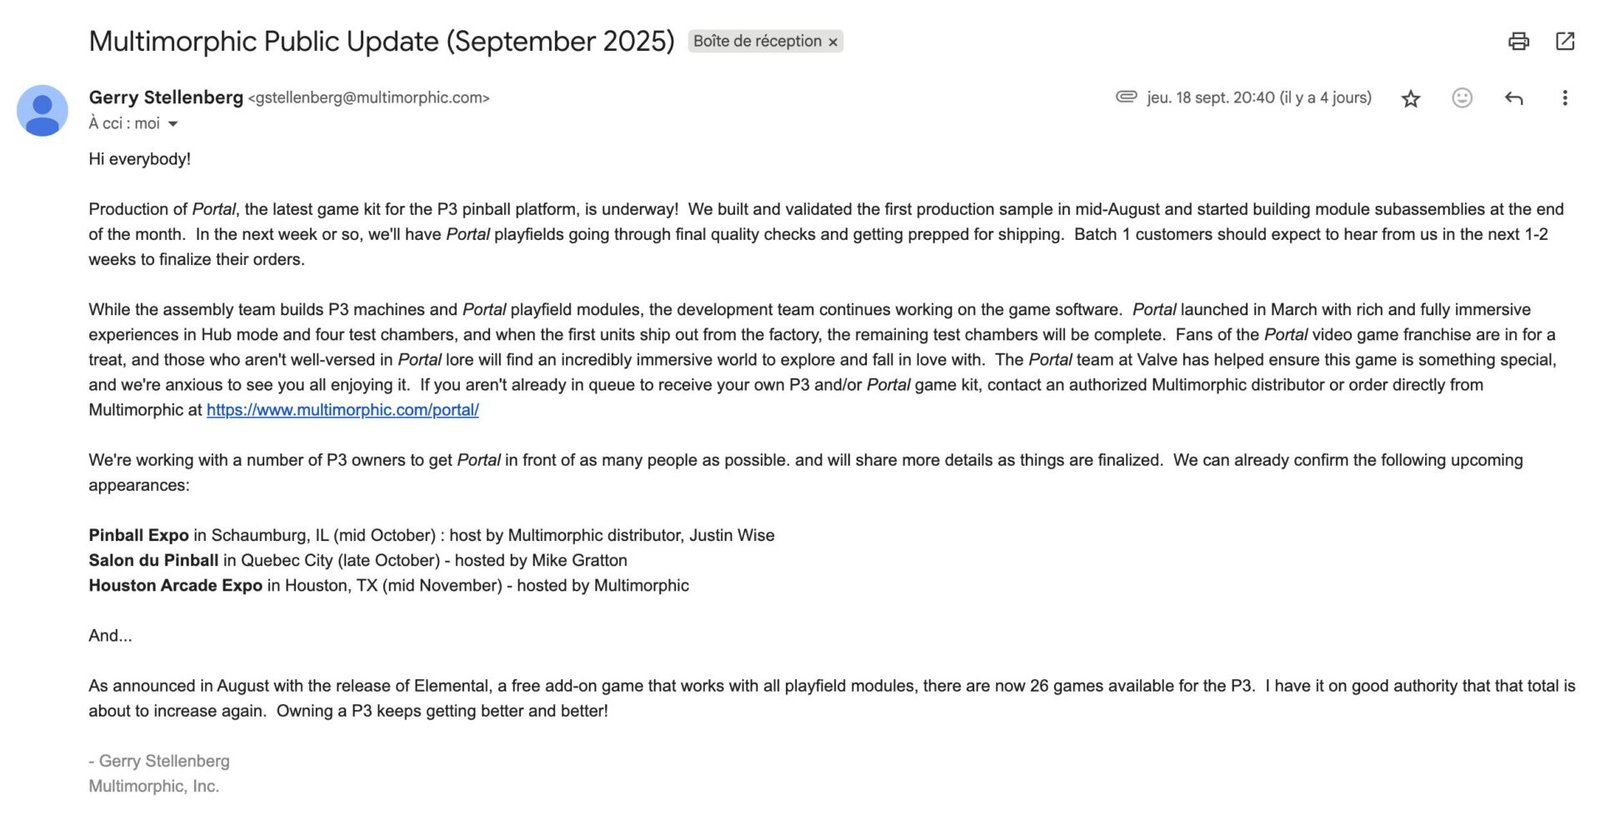
Task: Remove the "Boîte de réception" label with its x
Action: pyautogui.click(x=833, y=42)
